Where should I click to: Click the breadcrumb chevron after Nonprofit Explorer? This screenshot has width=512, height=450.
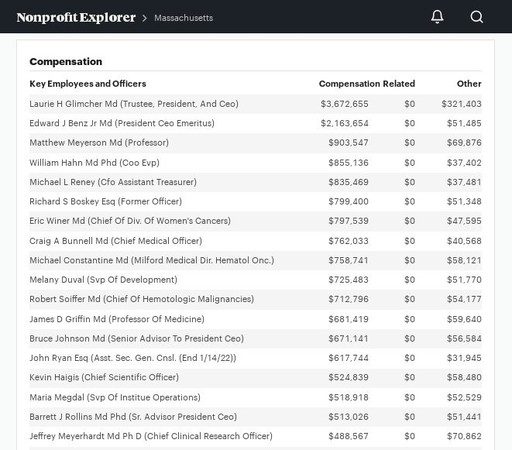tap(145, 18)
